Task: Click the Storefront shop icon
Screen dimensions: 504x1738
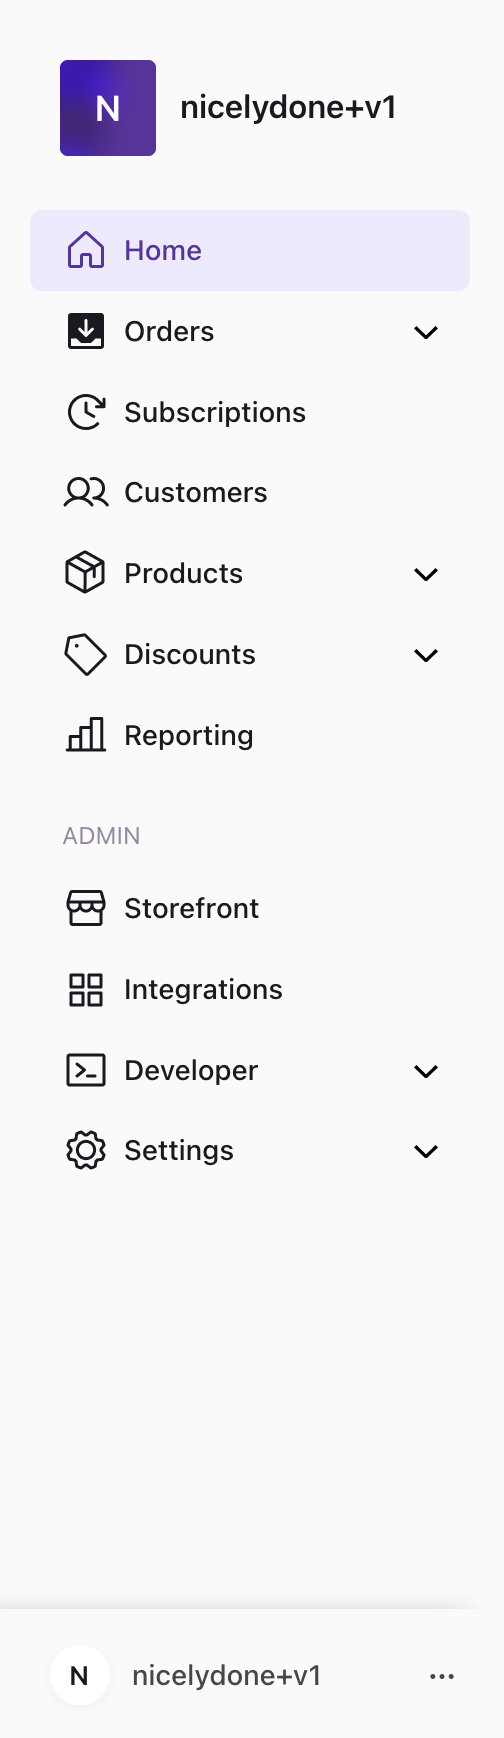Action: tap(86, 908)
